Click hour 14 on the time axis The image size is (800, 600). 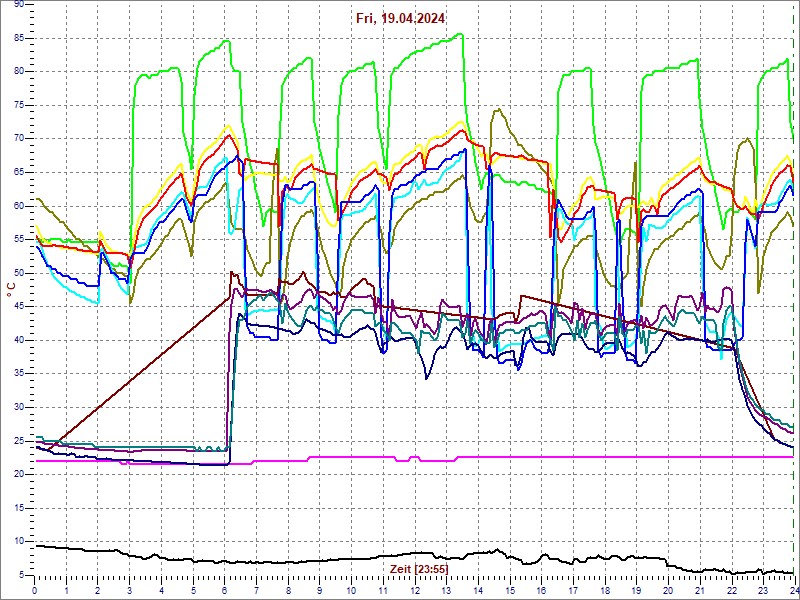click(x=478, y=589)
